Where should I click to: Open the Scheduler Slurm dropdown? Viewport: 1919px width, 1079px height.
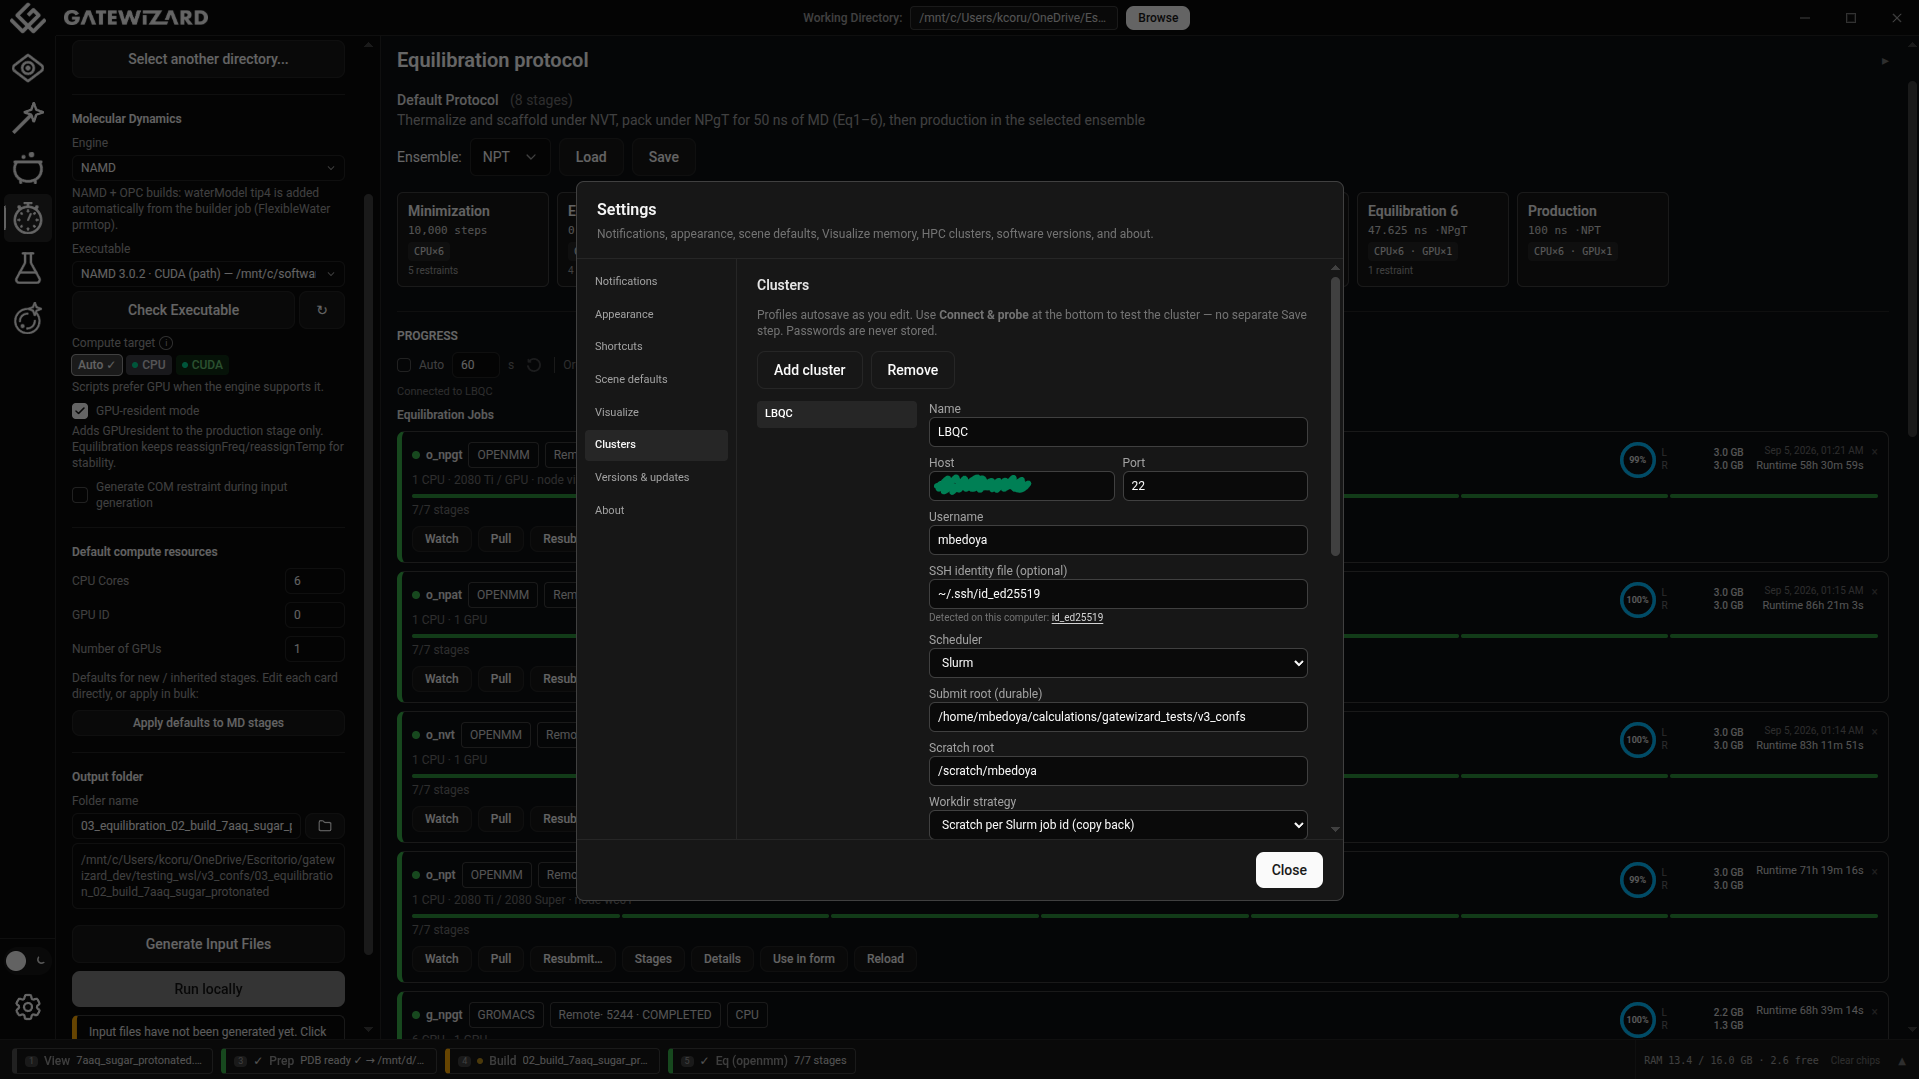pos(1118,663)
